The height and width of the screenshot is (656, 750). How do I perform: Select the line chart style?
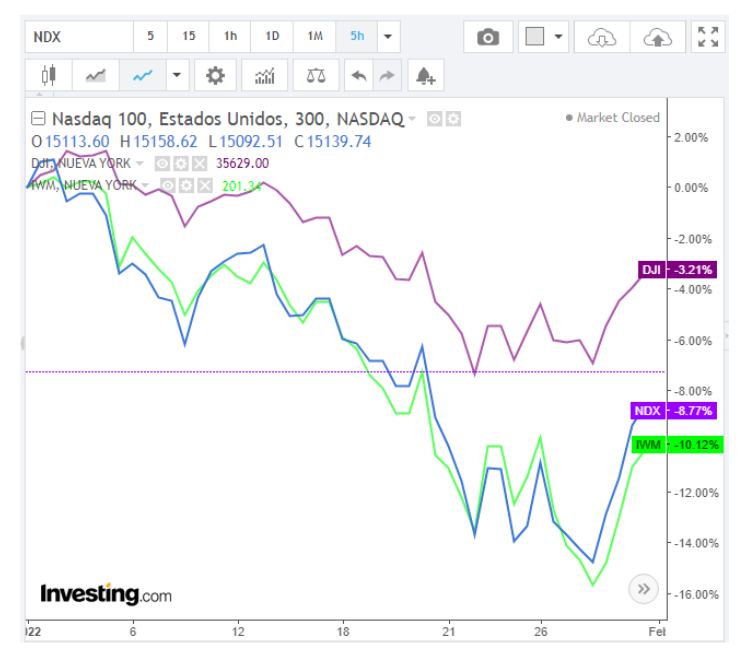point(143,75)
